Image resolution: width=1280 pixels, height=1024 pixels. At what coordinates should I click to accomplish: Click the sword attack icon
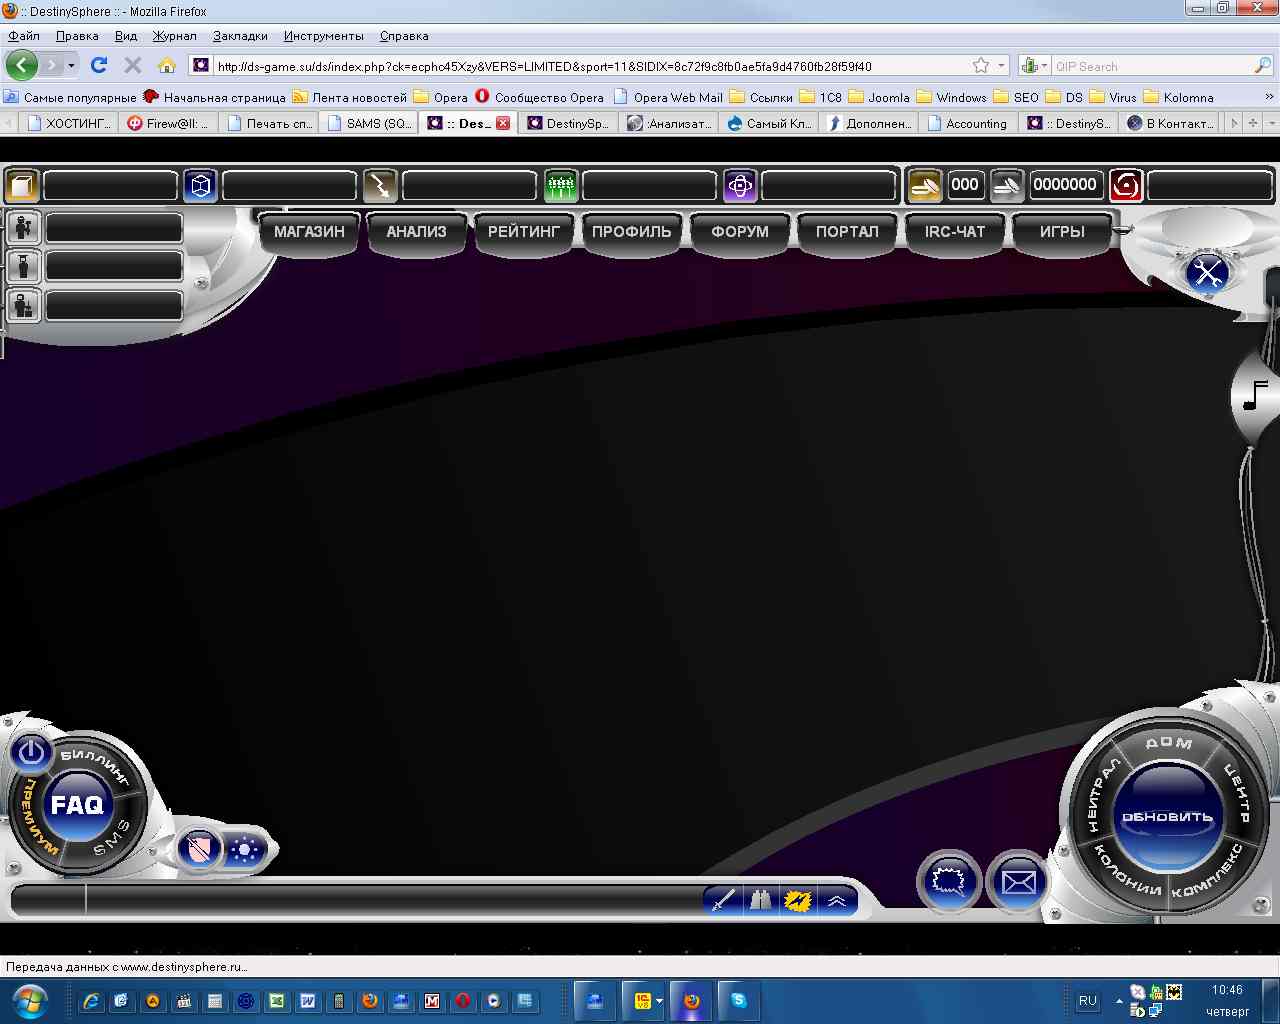[x=722, y=901]
